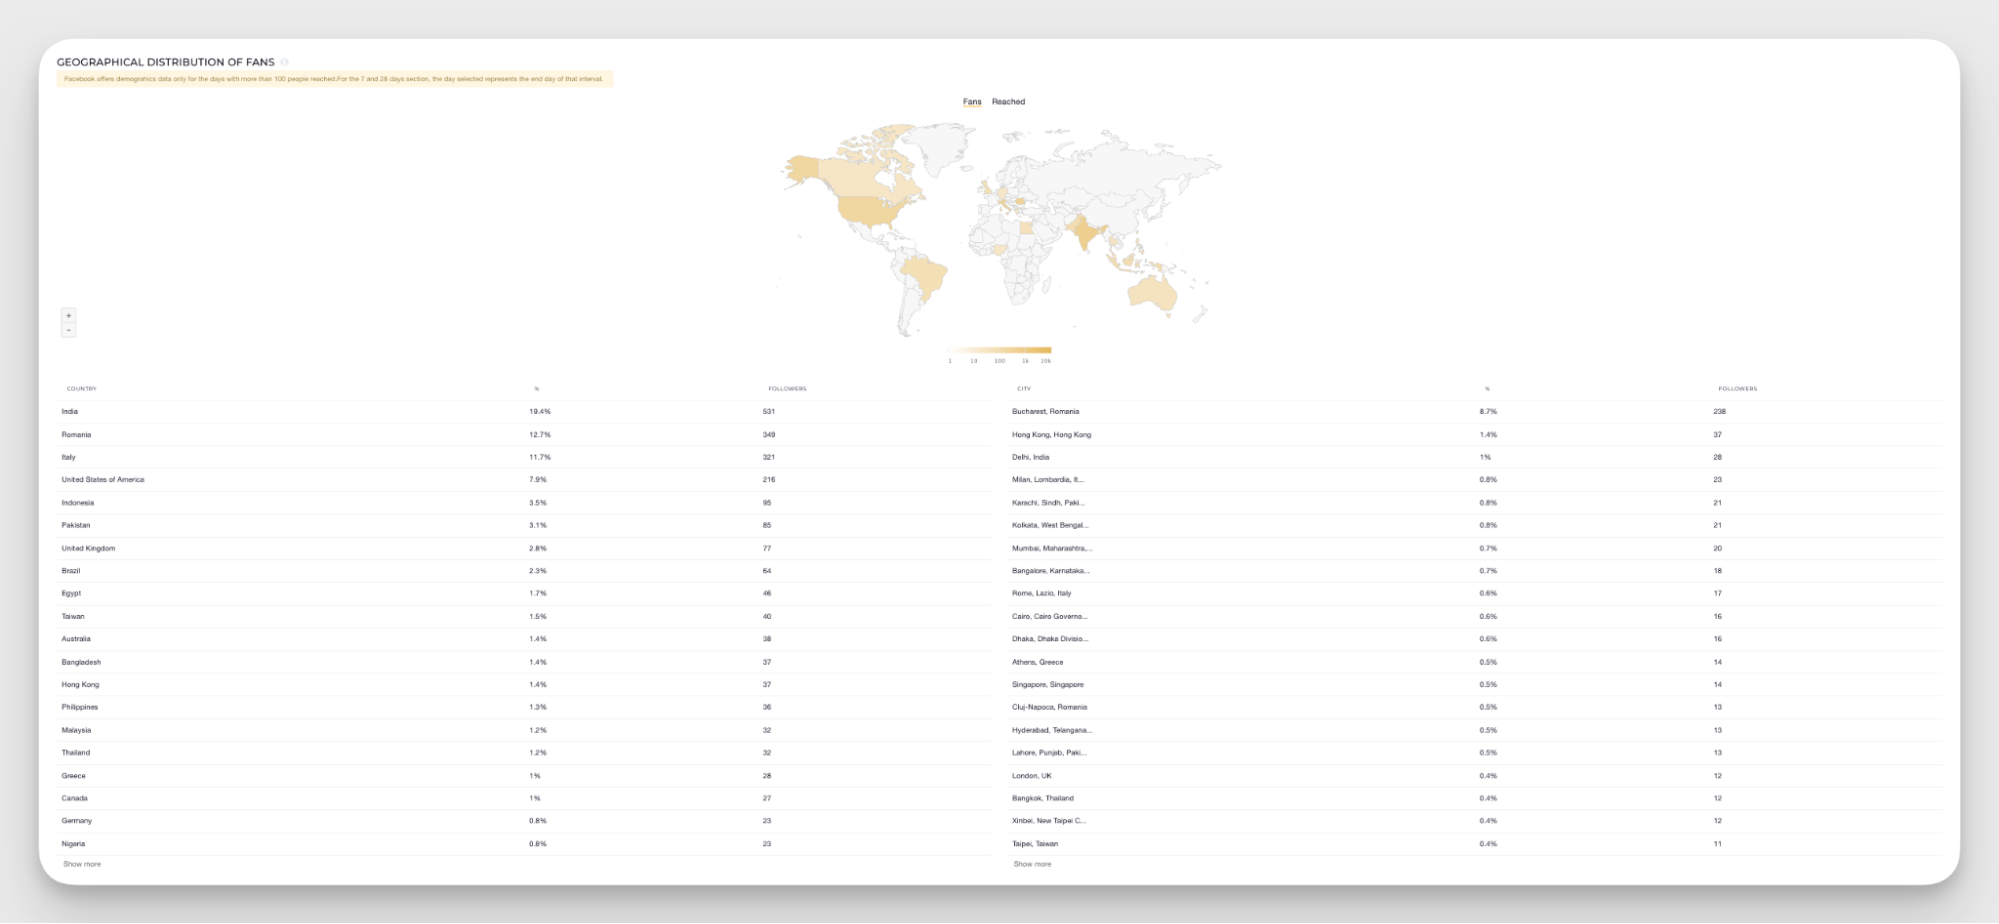
Task: Click the info icon beside Geographical Distribution title
Action: point(285,62)
